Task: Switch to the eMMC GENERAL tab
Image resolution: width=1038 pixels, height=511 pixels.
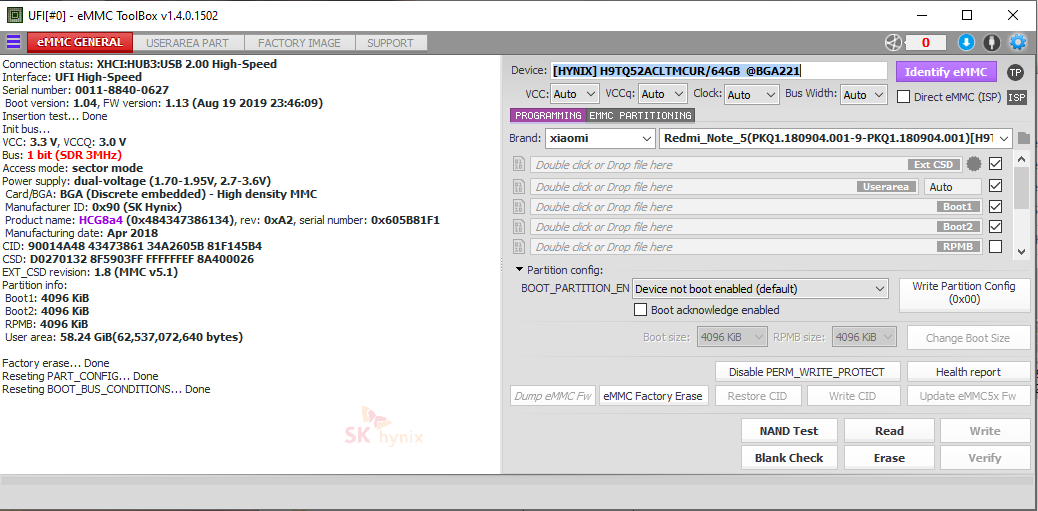Action: click(x=80, y=42)
